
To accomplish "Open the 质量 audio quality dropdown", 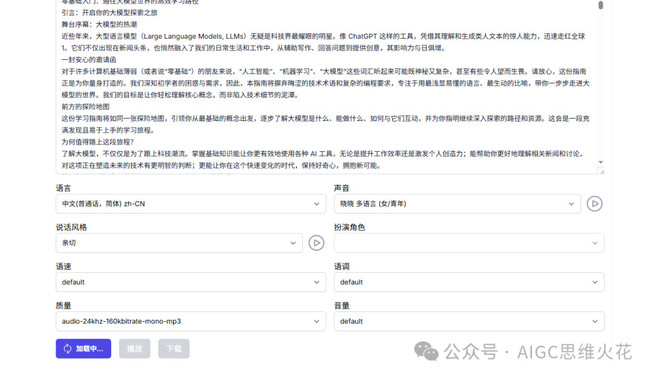I will pos(191,321).
